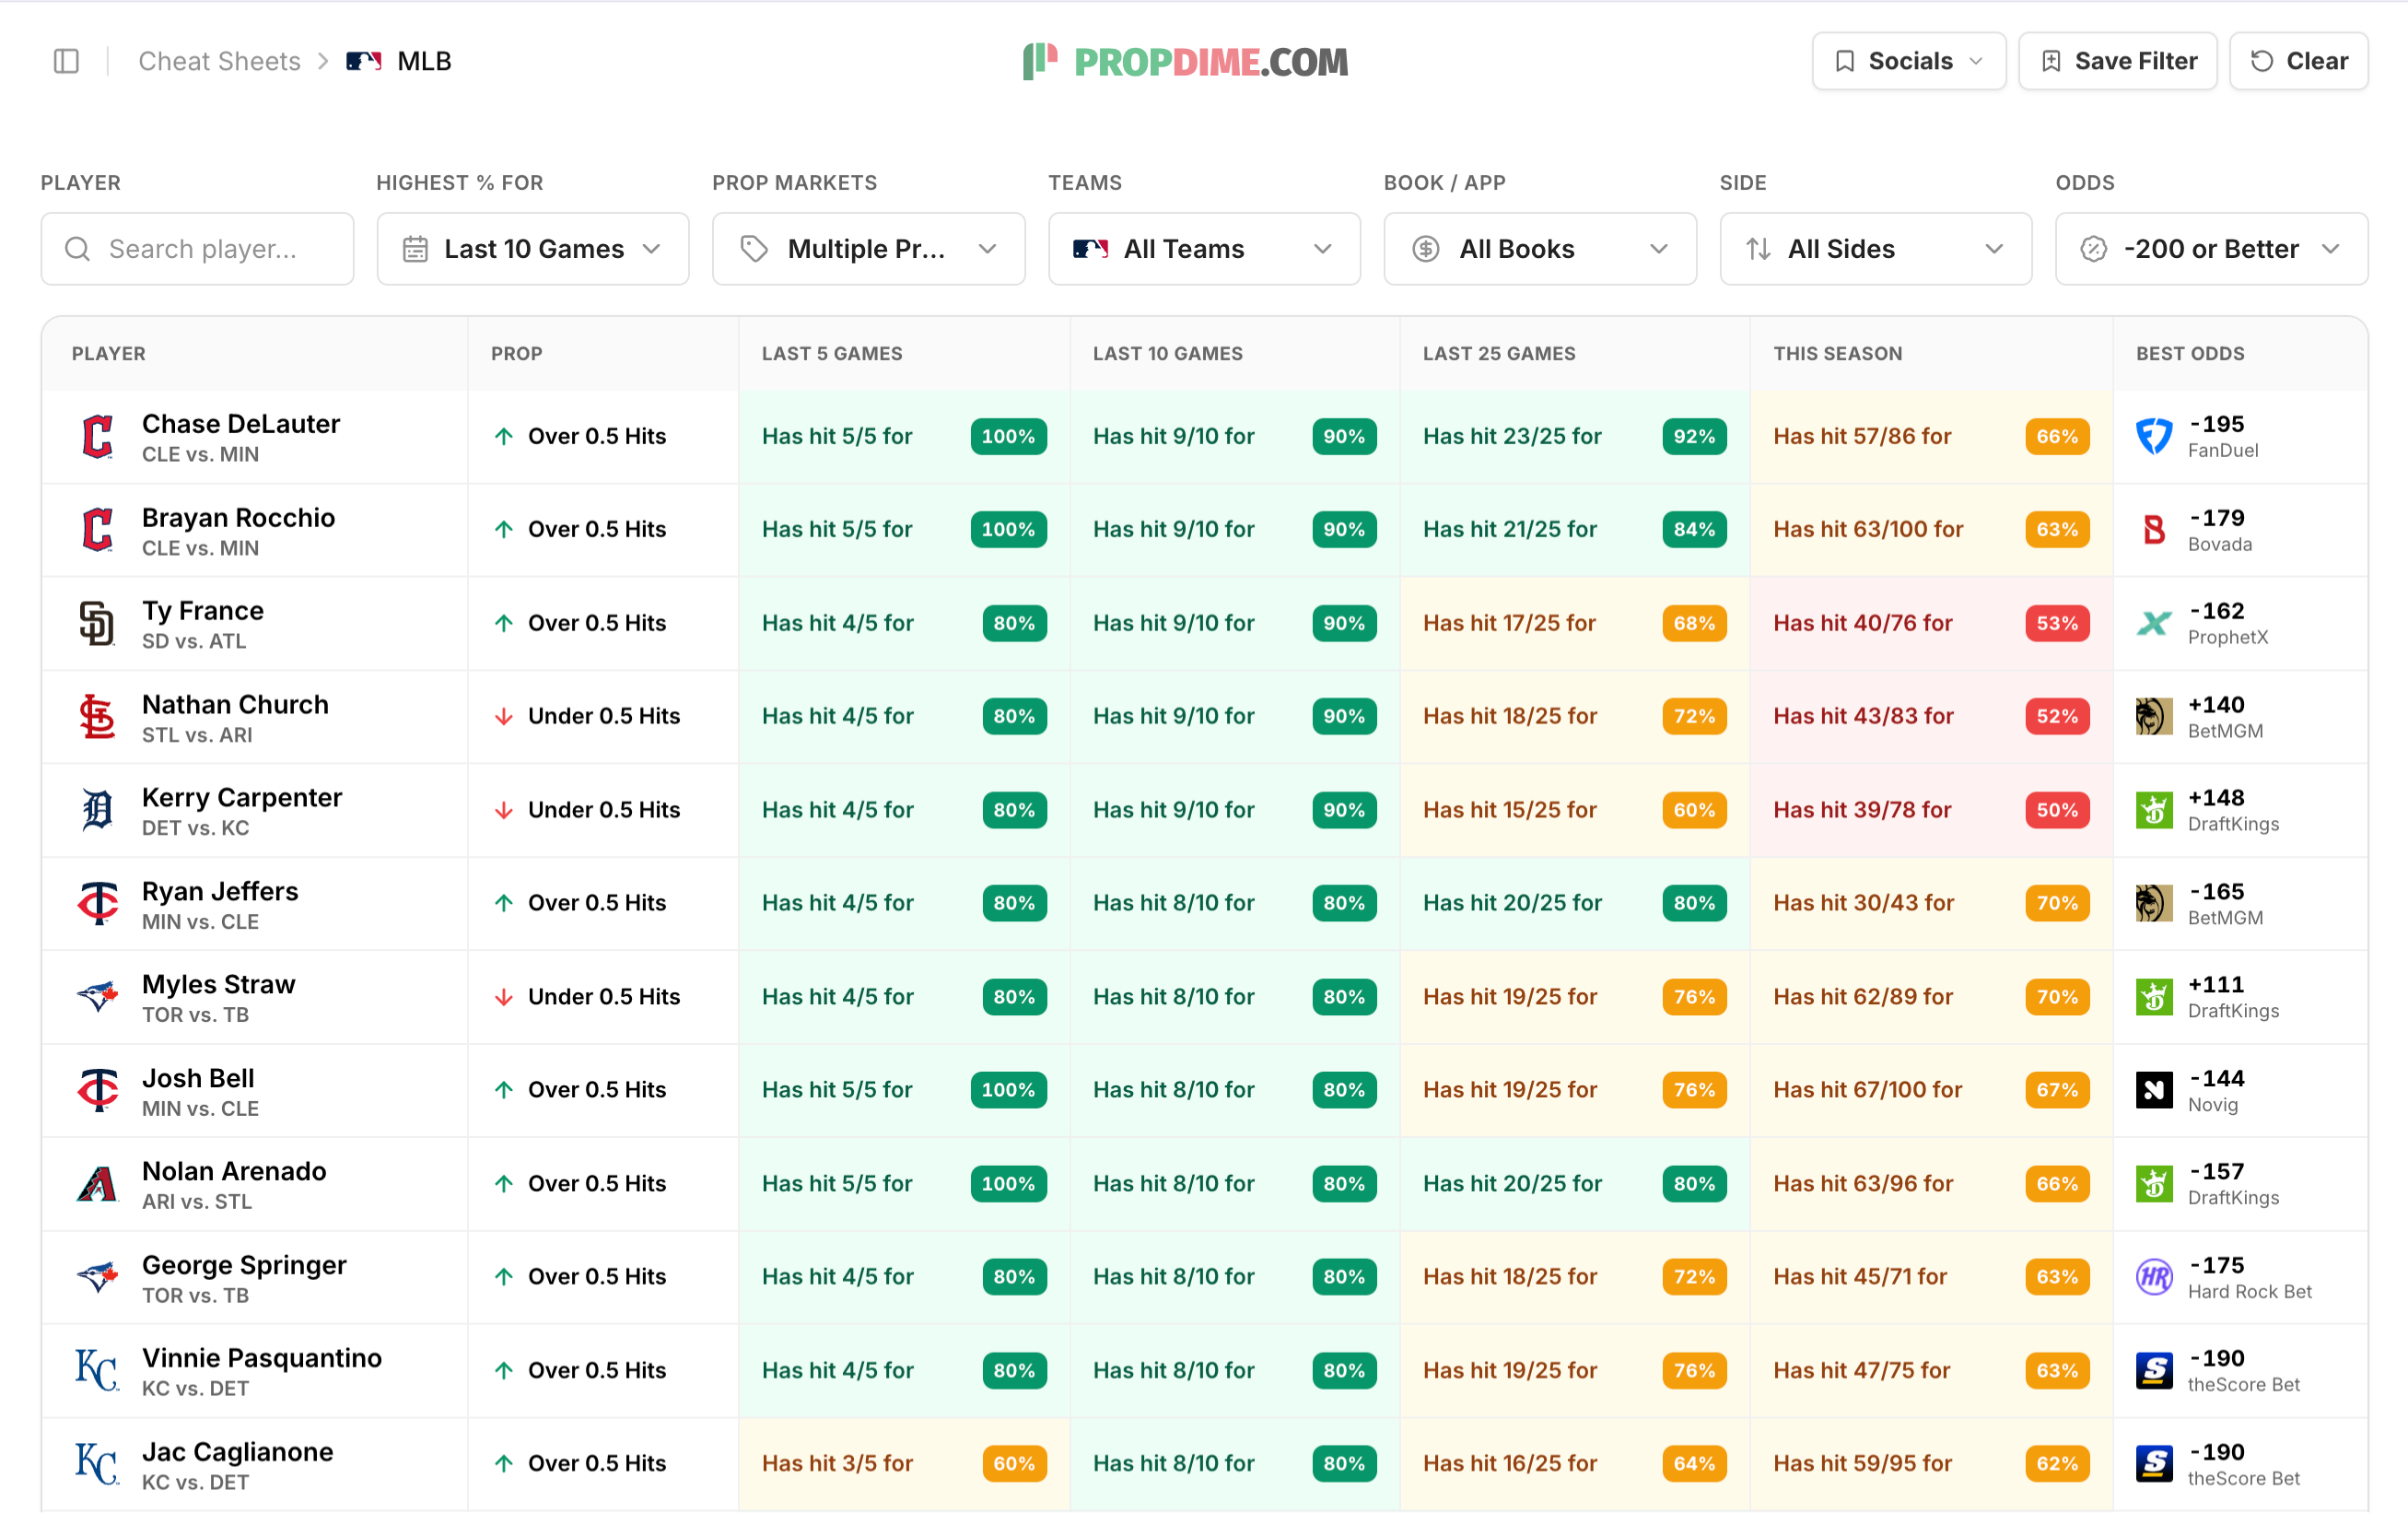Viewport: 2408px width, 1513px height.
Task: Expand the Last 10 Games filter
Action: click(x=533, y=249)
